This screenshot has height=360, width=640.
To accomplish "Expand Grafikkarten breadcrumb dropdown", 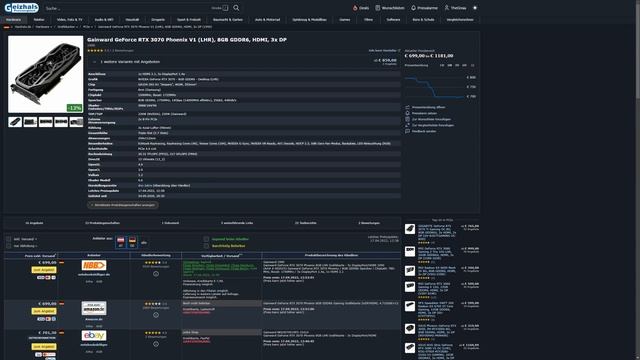I will pyautogui.click(x=77, y=27).
